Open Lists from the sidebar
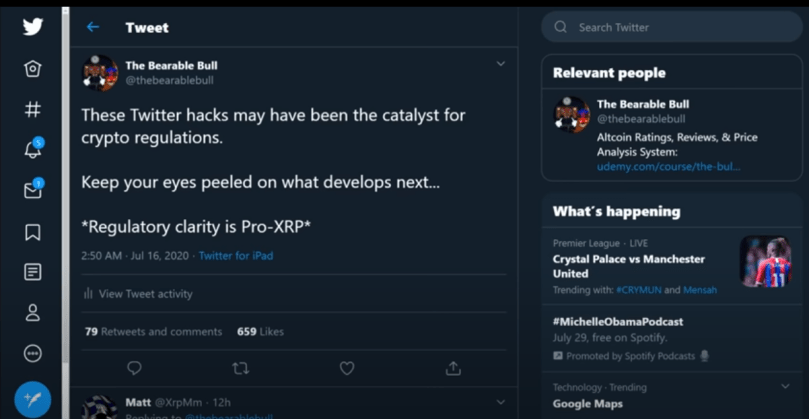 pos(33,272)
